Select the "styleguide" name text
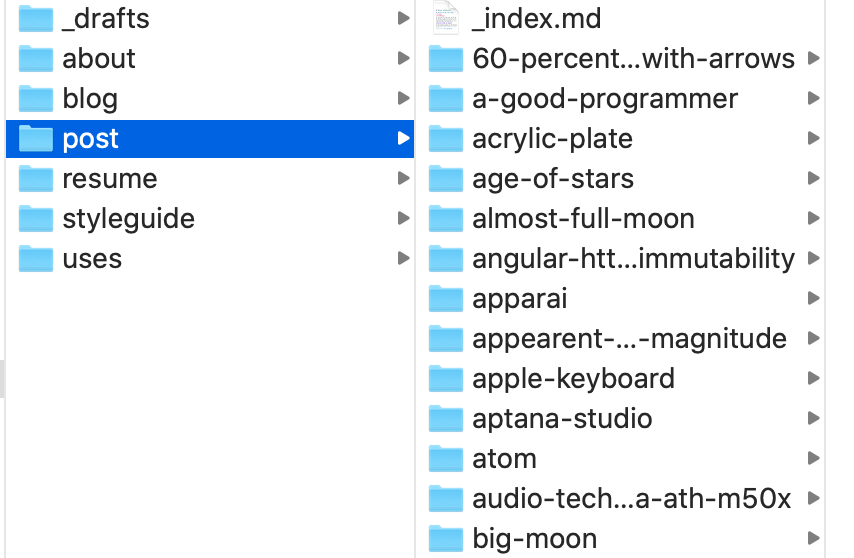Image resolution: width=854 pixels, height=558 pixels. tap(129, 219)
